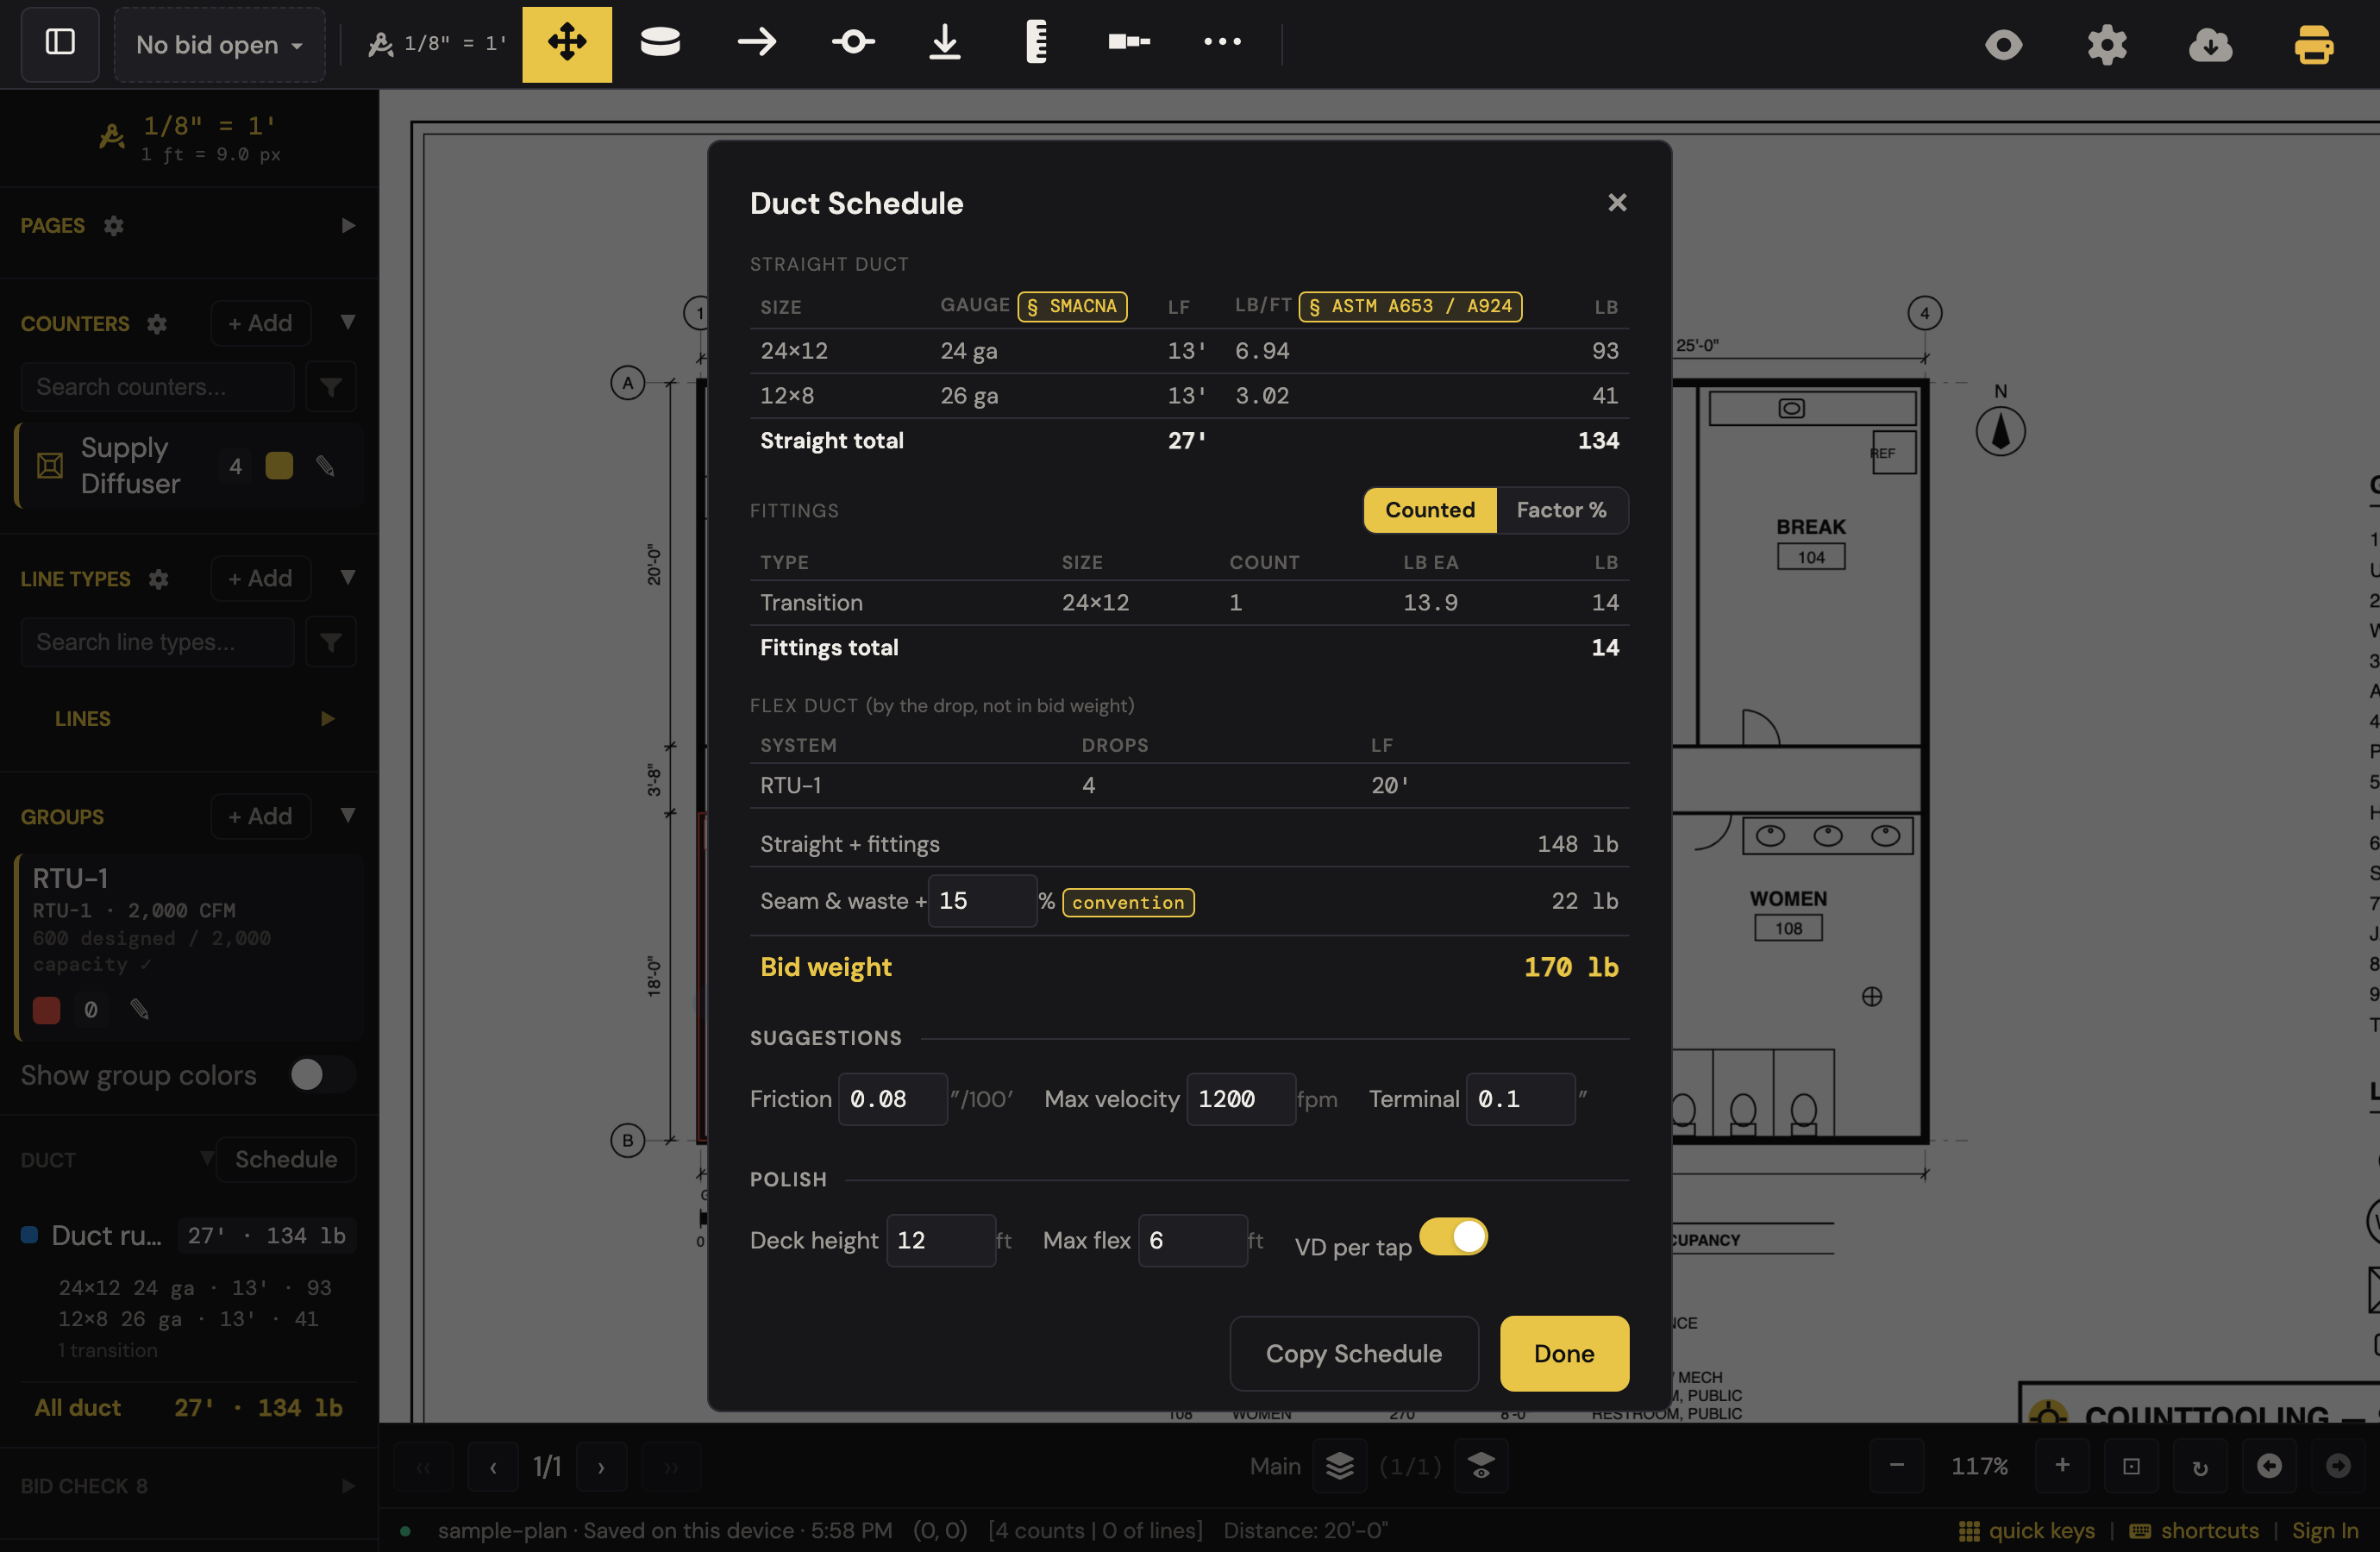Add a new counter

pos(260,323)
